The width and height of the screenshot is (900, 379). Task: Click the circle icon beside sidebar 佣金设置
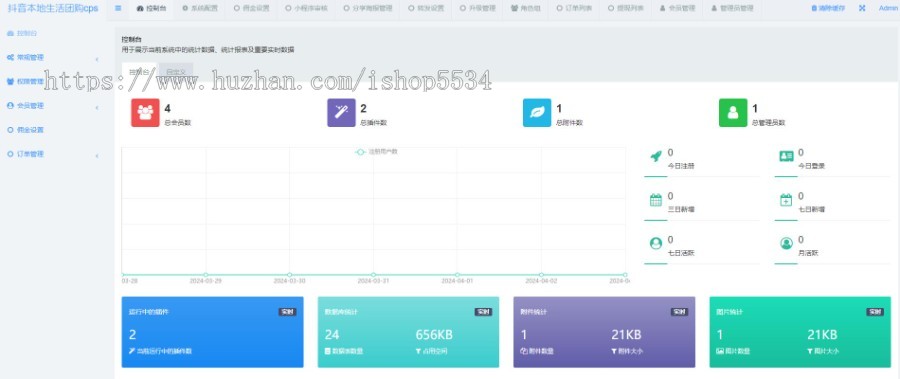pos(10,130)
